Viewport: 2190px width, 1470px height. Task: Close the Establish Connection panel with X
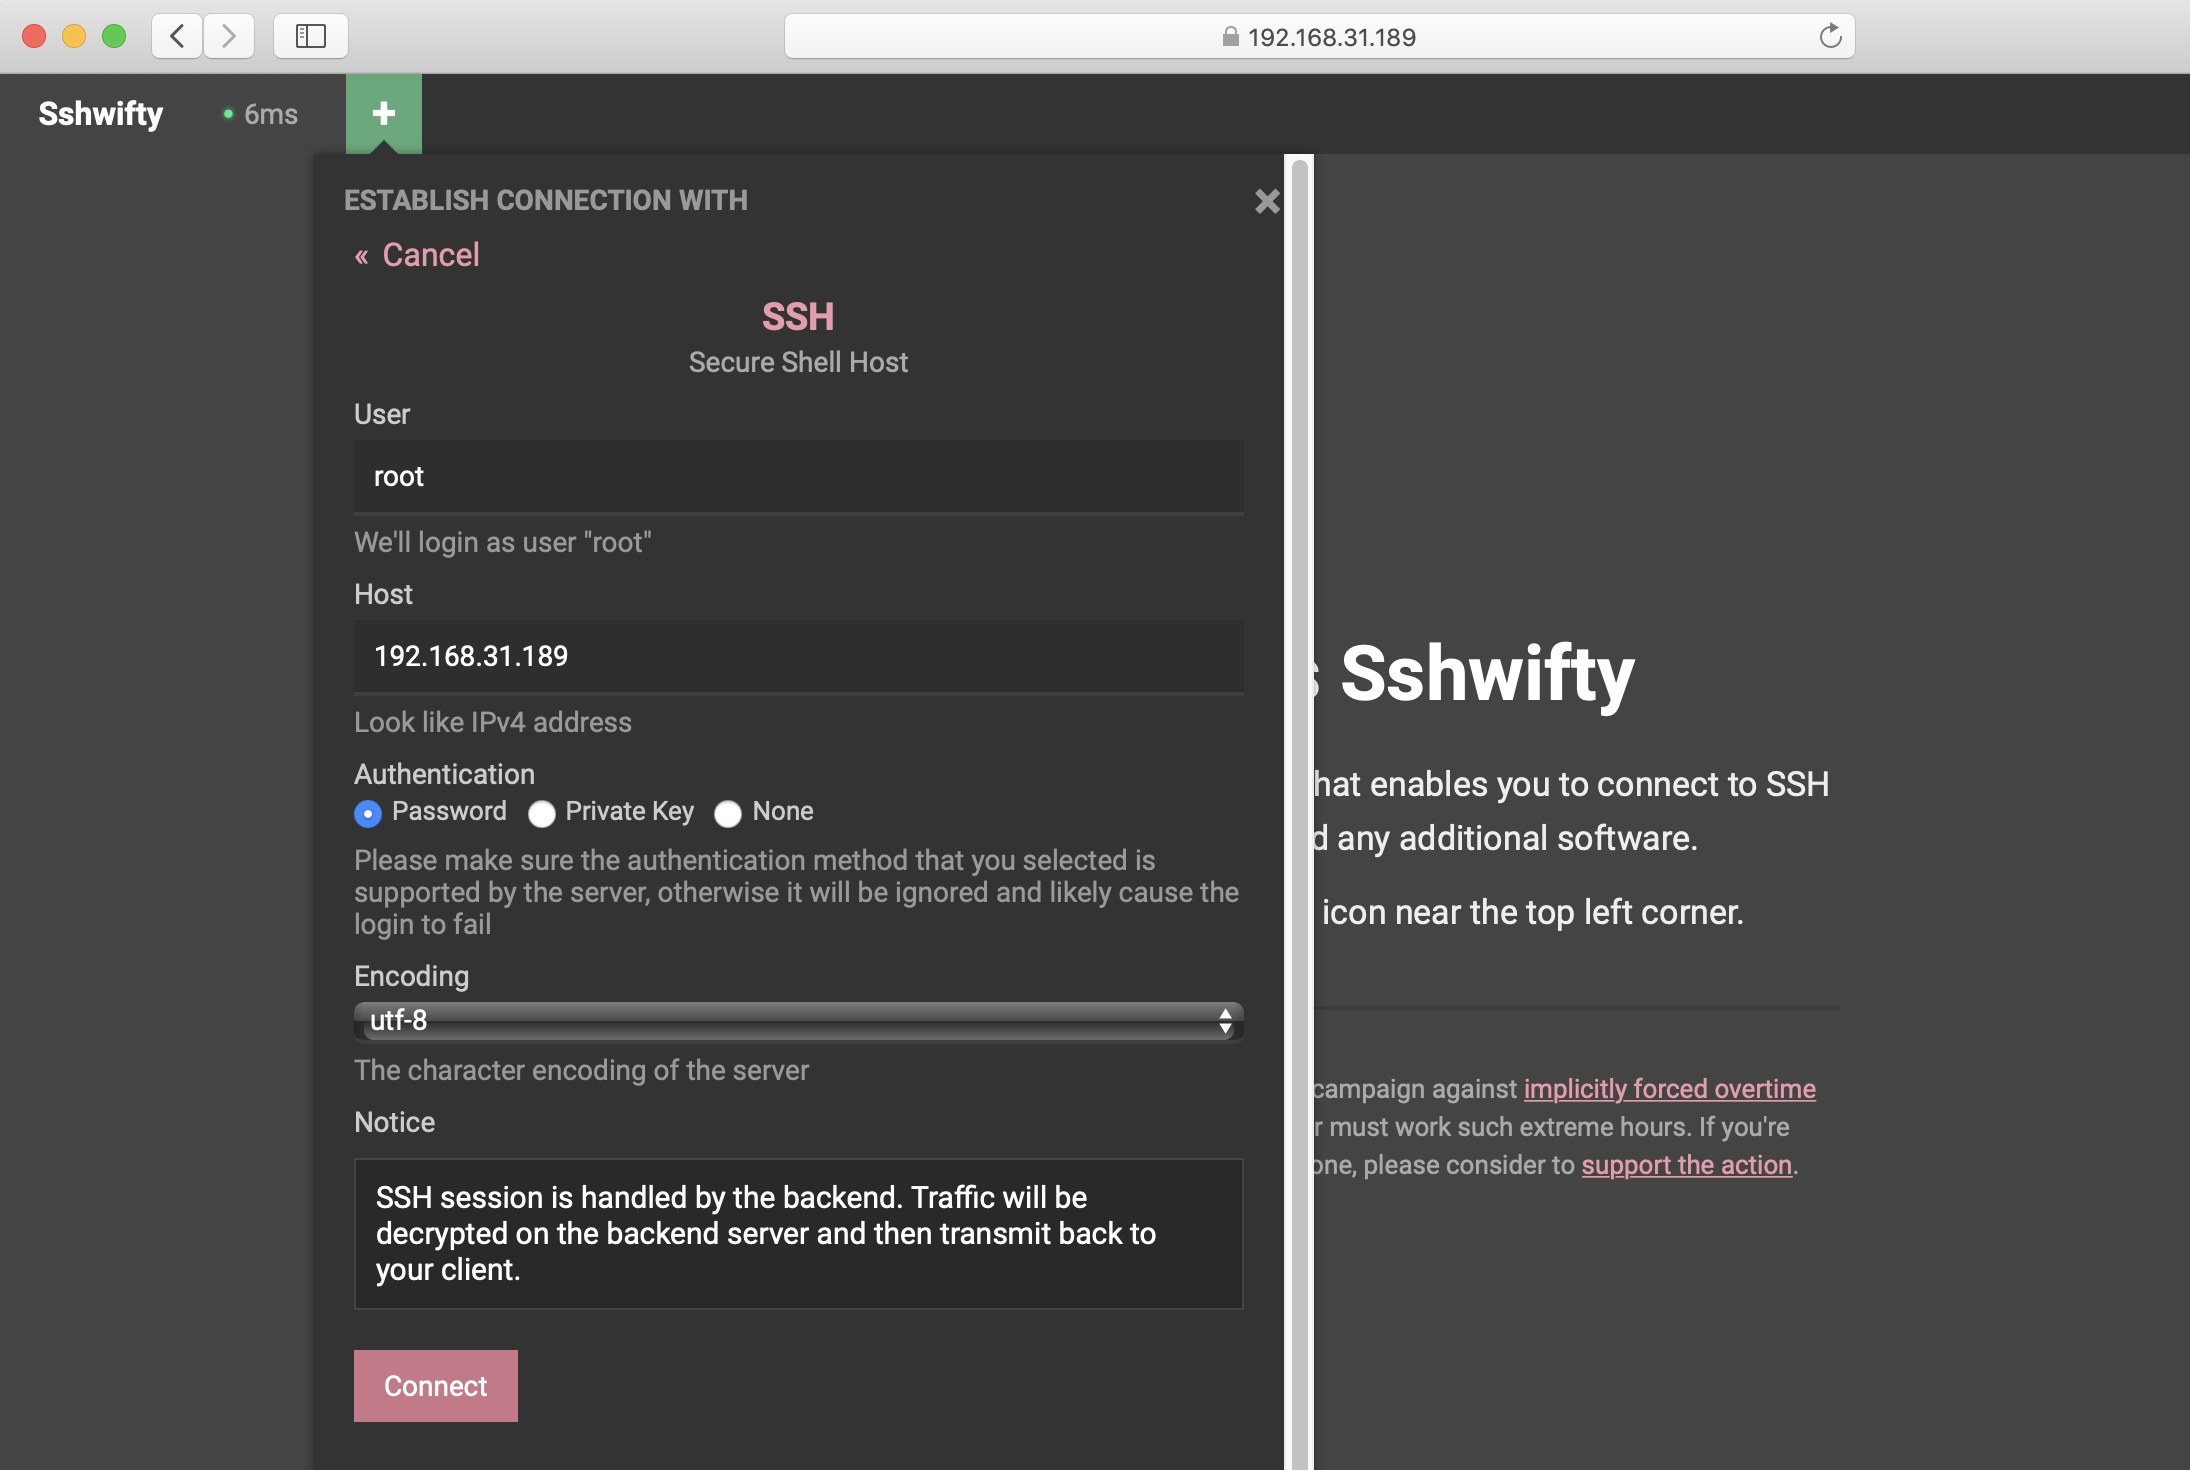click(x=1266, y=202)
